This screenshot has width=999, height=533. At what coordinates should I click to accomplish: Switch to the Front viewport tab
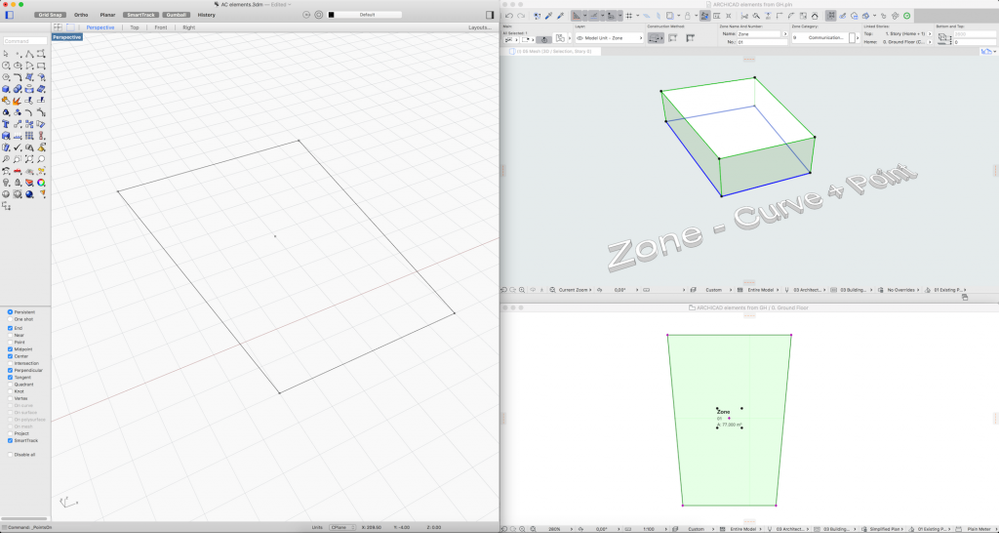click(161, 27)
